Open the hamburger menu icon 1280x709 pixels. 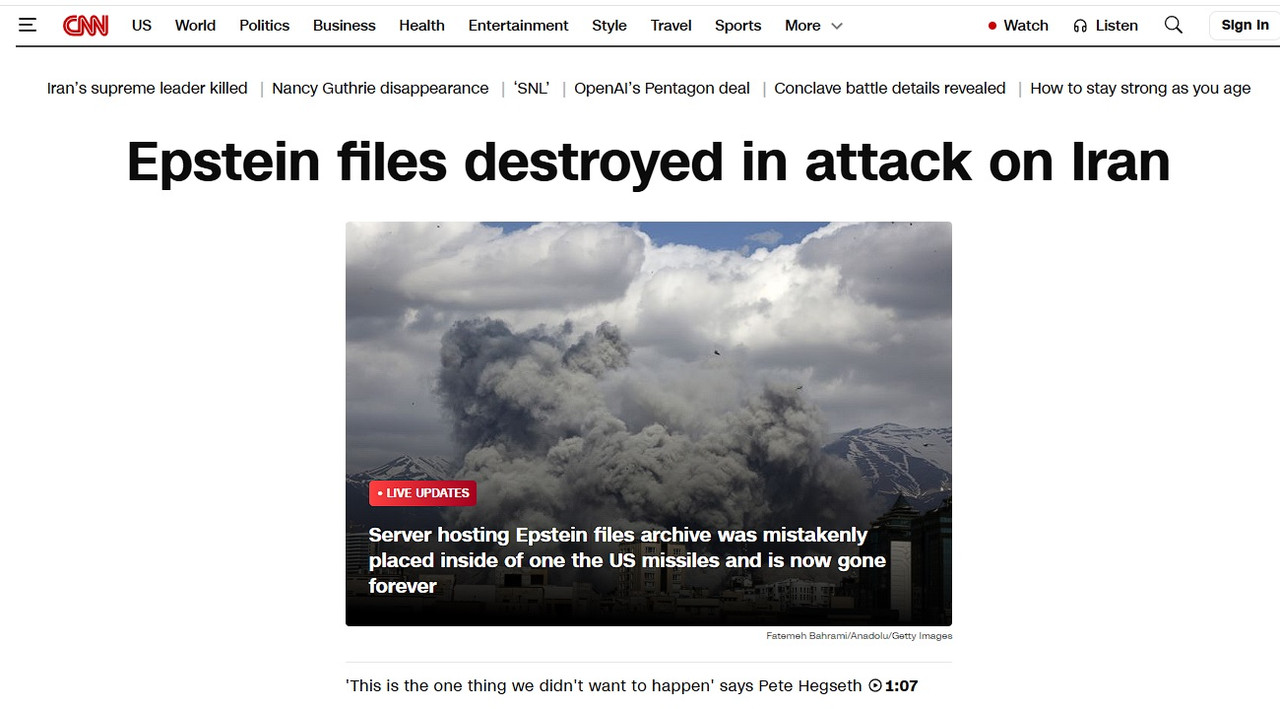point(27,25)
